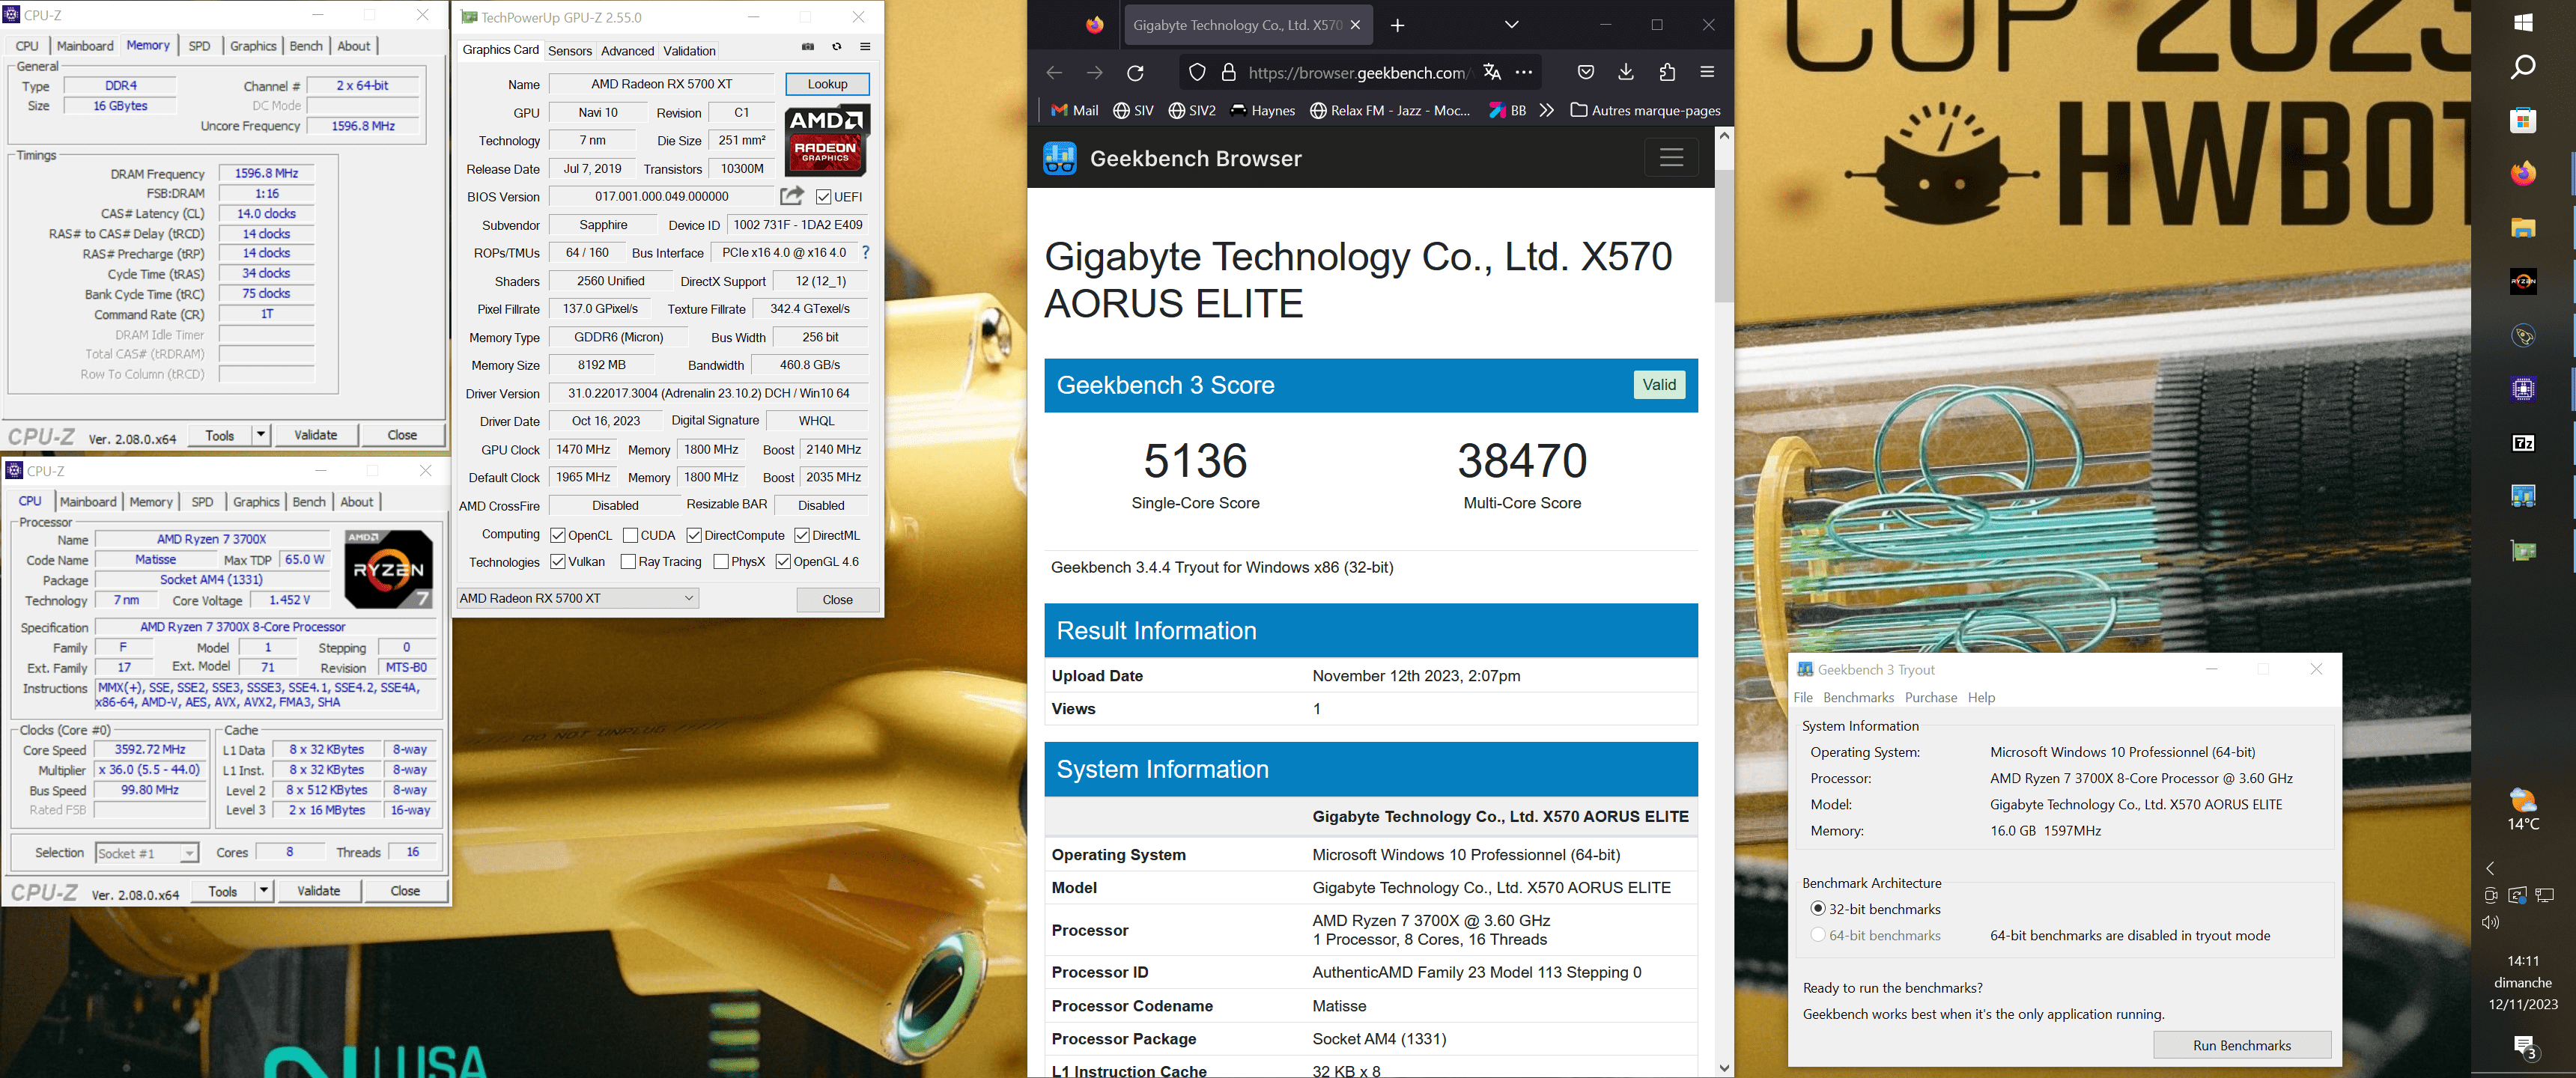Expand Tools dropdown arrow in lower CPU-Z
2576x1078 pixels.
[x=264, y=891]
